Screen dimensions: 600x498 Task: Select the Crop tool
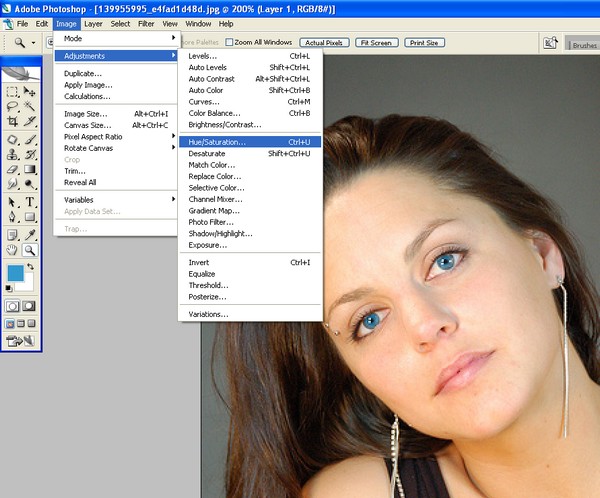tap(12, 121)
